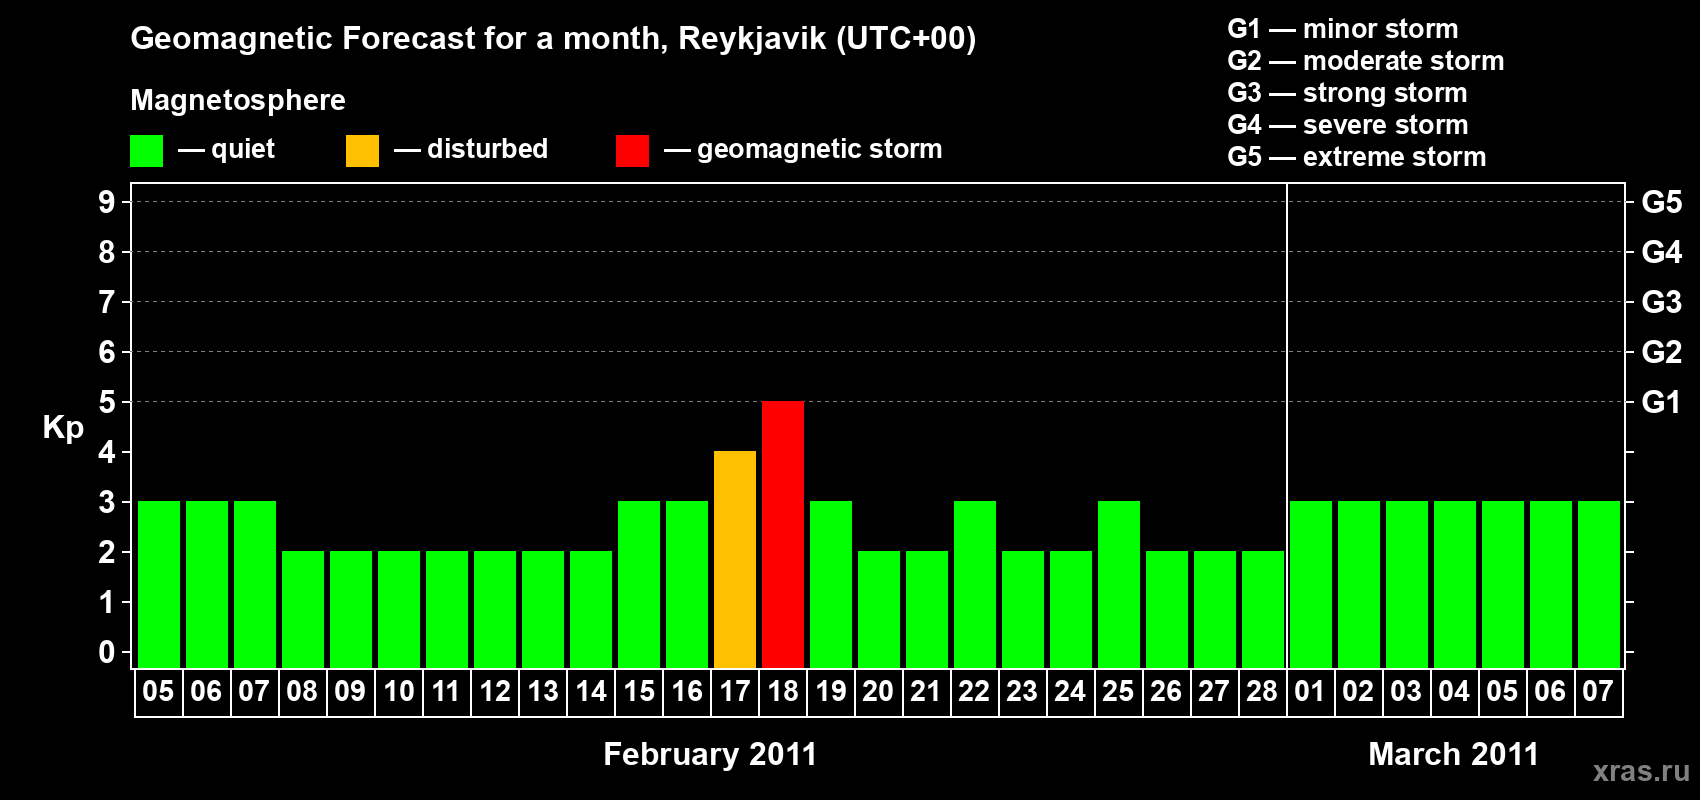Screen dimensions: 1700x800
Task: Click the G4 right axis label
Action: click(x=1662, y=252)
